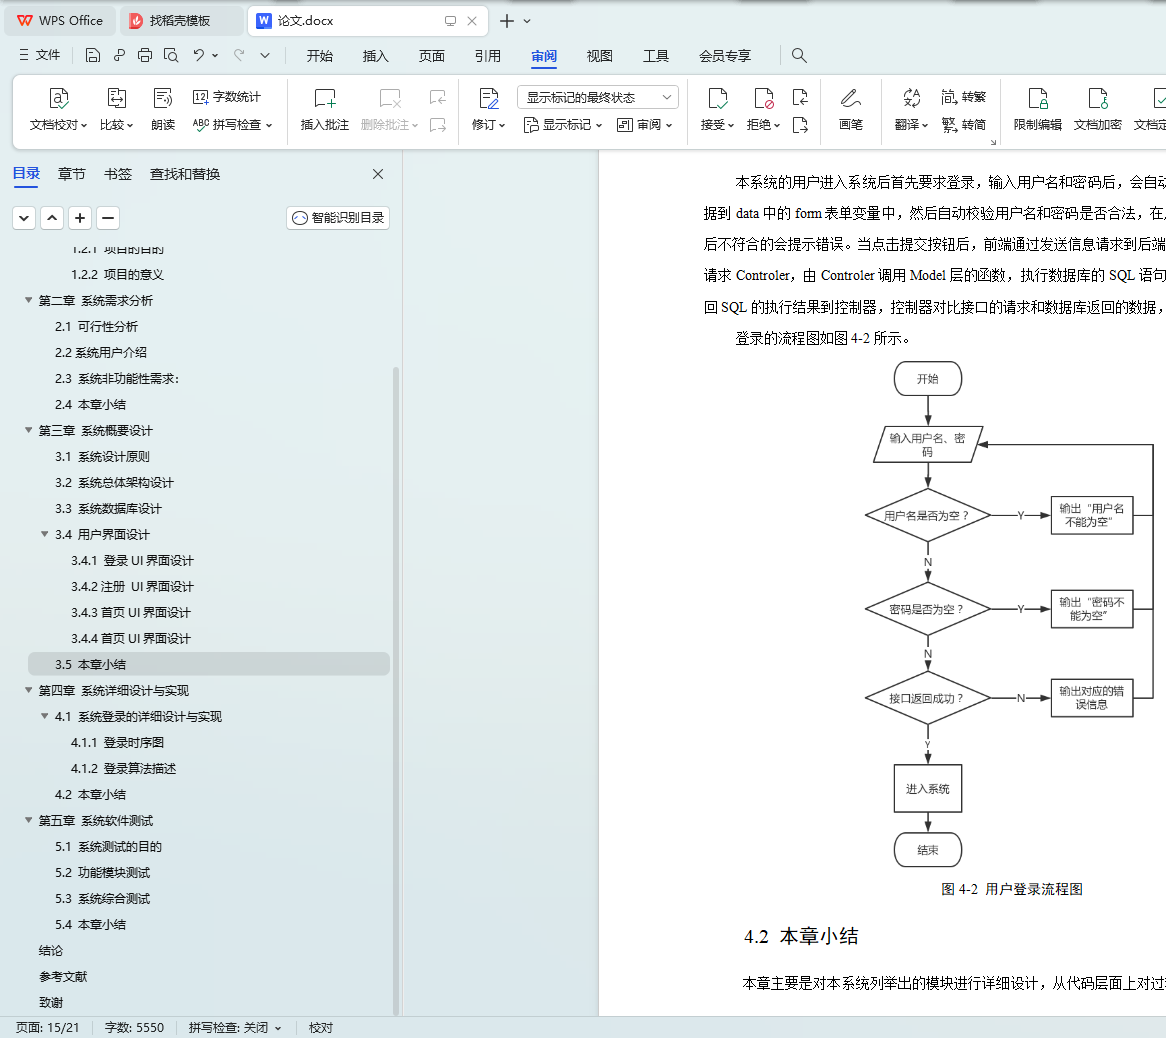Collapse 4.1 系统登录的详细设计与实现 node
Screen dimensions: 1166x1038
45,717
